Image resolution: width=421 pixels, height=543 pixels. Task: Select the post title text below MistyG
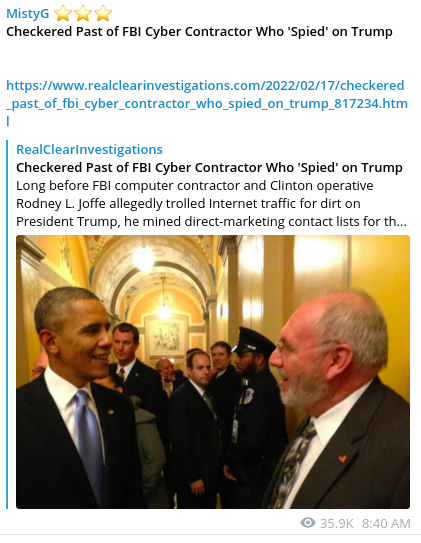[x=199, y=32]
